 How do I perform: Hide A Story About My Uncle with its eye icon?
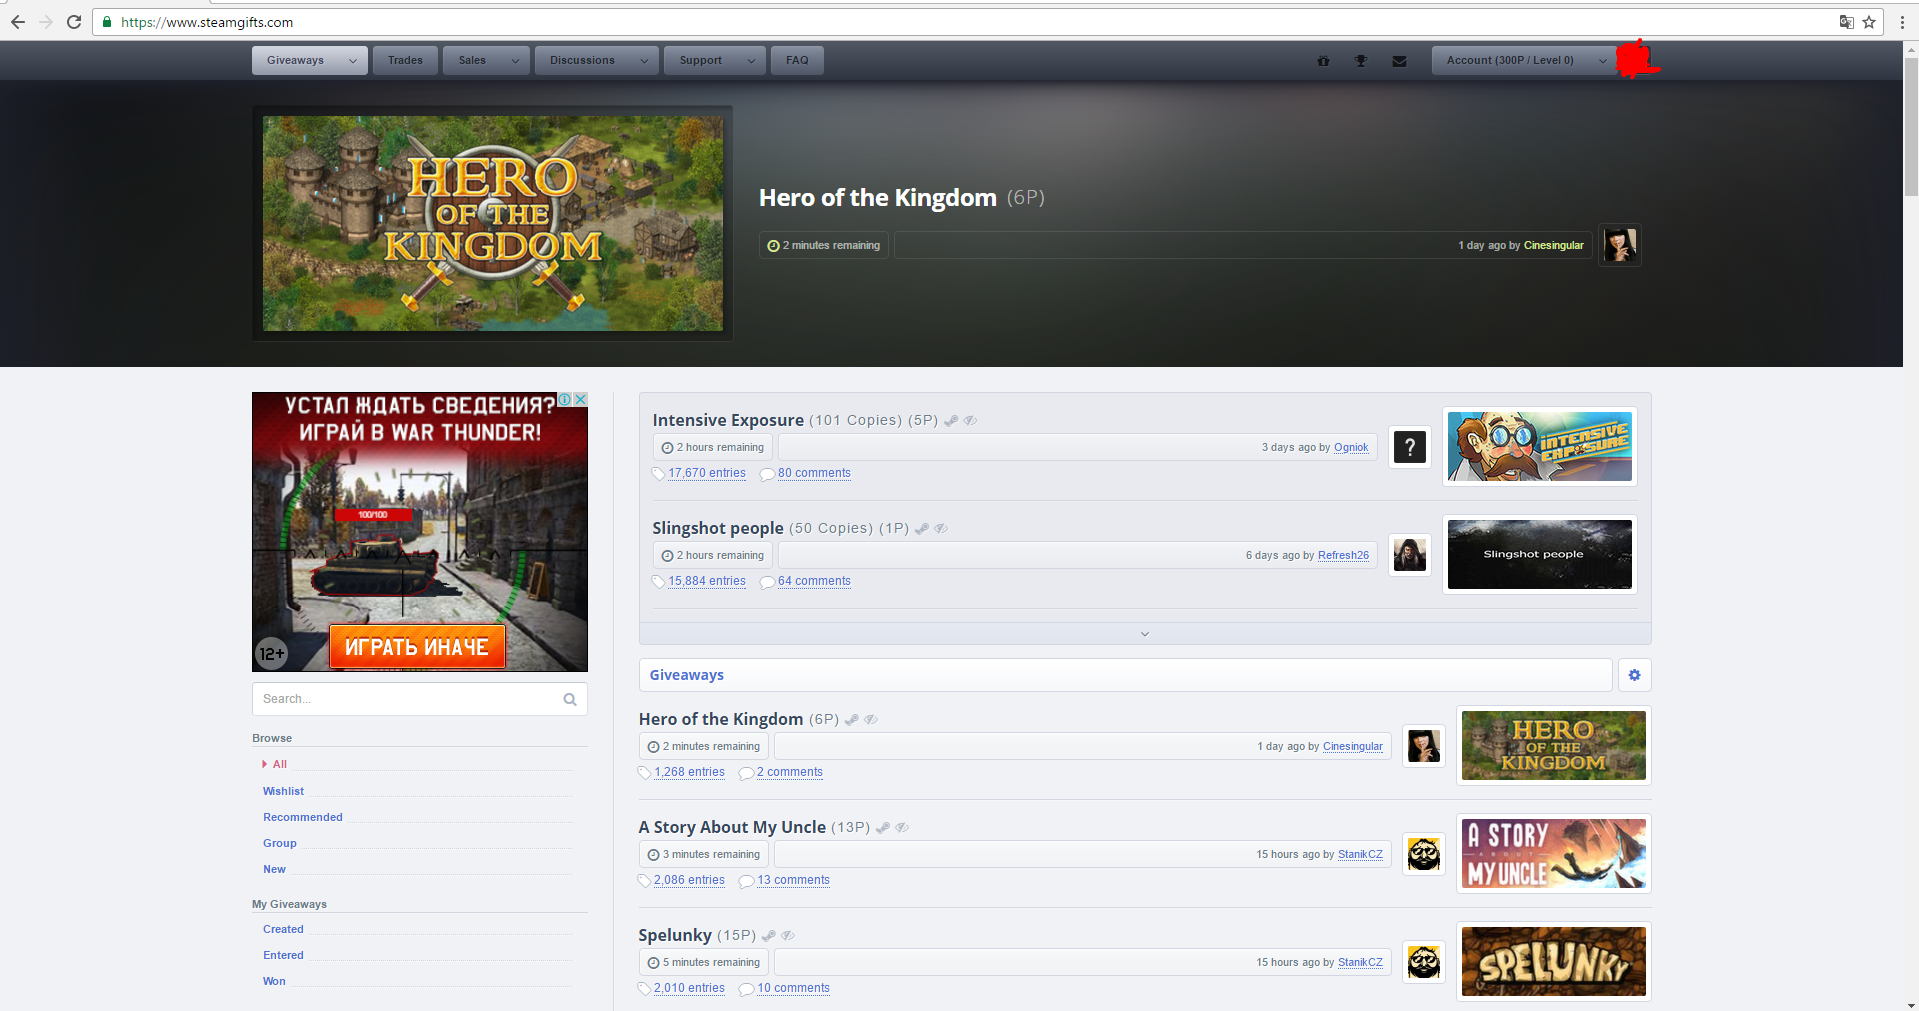pos(902,828)
